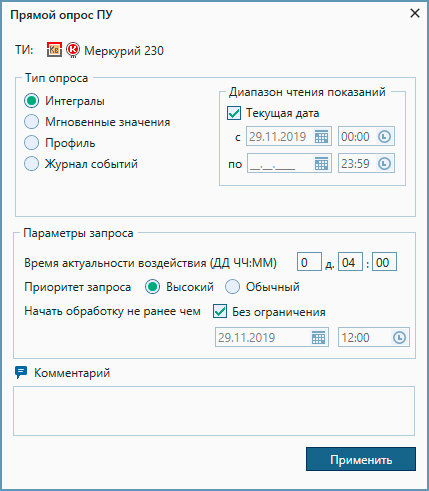The width and height of the screenshot is (429, 491).
Task: Click the start date field 29.11.2019 in range
Action: (289, 136)
